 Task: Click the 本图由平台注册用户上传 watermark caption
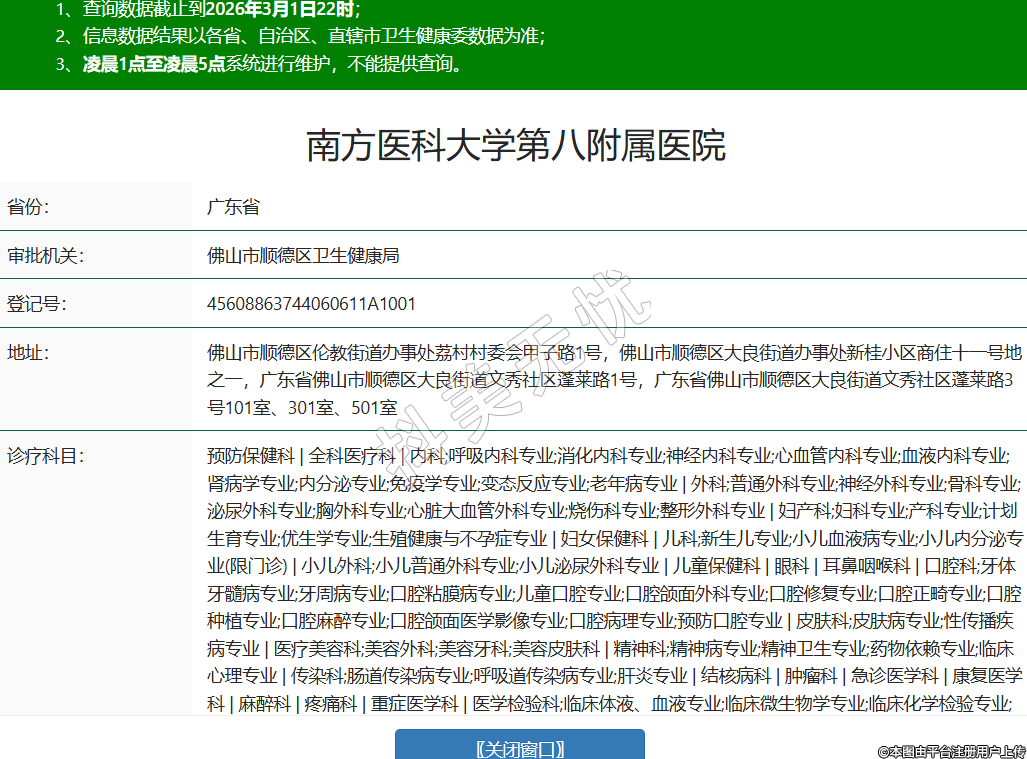951,750
